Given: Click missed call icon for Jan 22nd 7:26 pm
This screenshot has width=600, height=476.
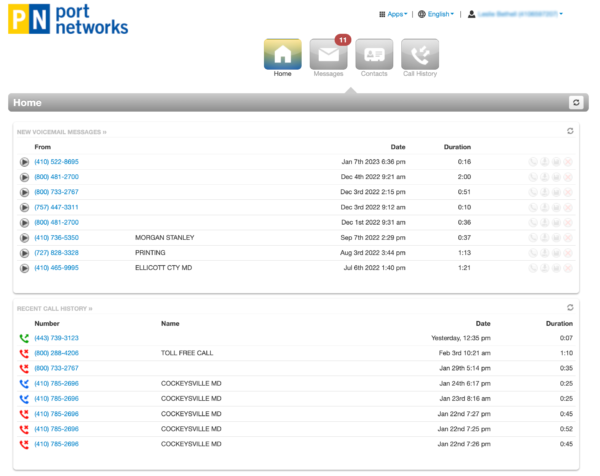Looking at the screenshot, I should pyautogui.click(x=24, y=444).
